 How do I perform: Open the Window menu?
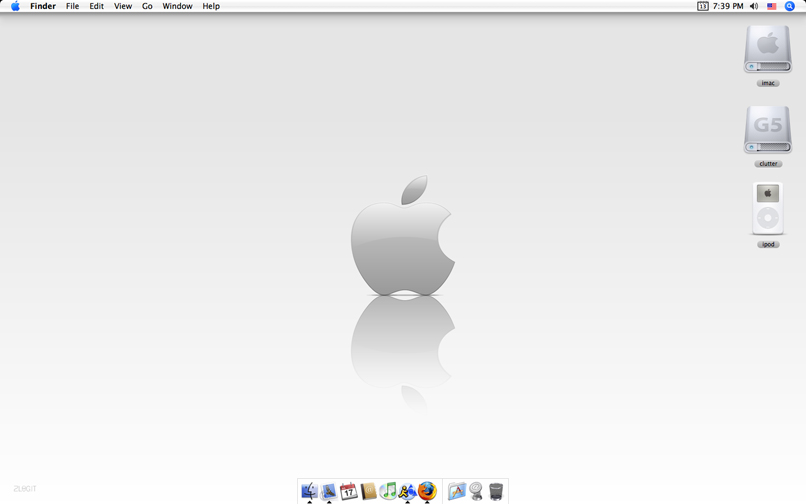click(177, 6)
